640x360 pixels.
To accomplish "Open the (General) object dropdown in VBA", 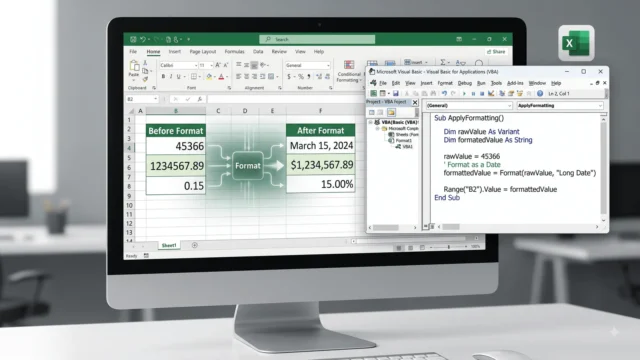I will pos(509,106).
